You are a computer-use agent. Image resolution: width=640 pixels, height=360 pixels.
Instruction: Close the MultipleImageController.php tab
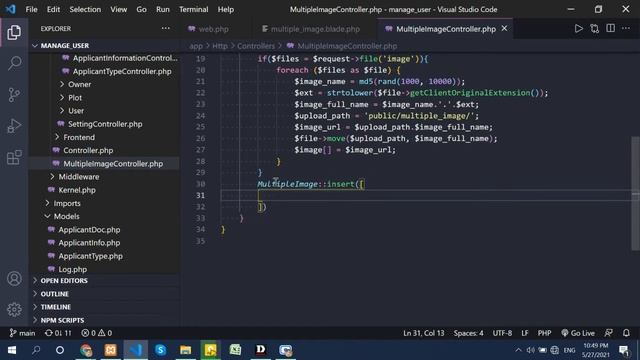[504, 29]
